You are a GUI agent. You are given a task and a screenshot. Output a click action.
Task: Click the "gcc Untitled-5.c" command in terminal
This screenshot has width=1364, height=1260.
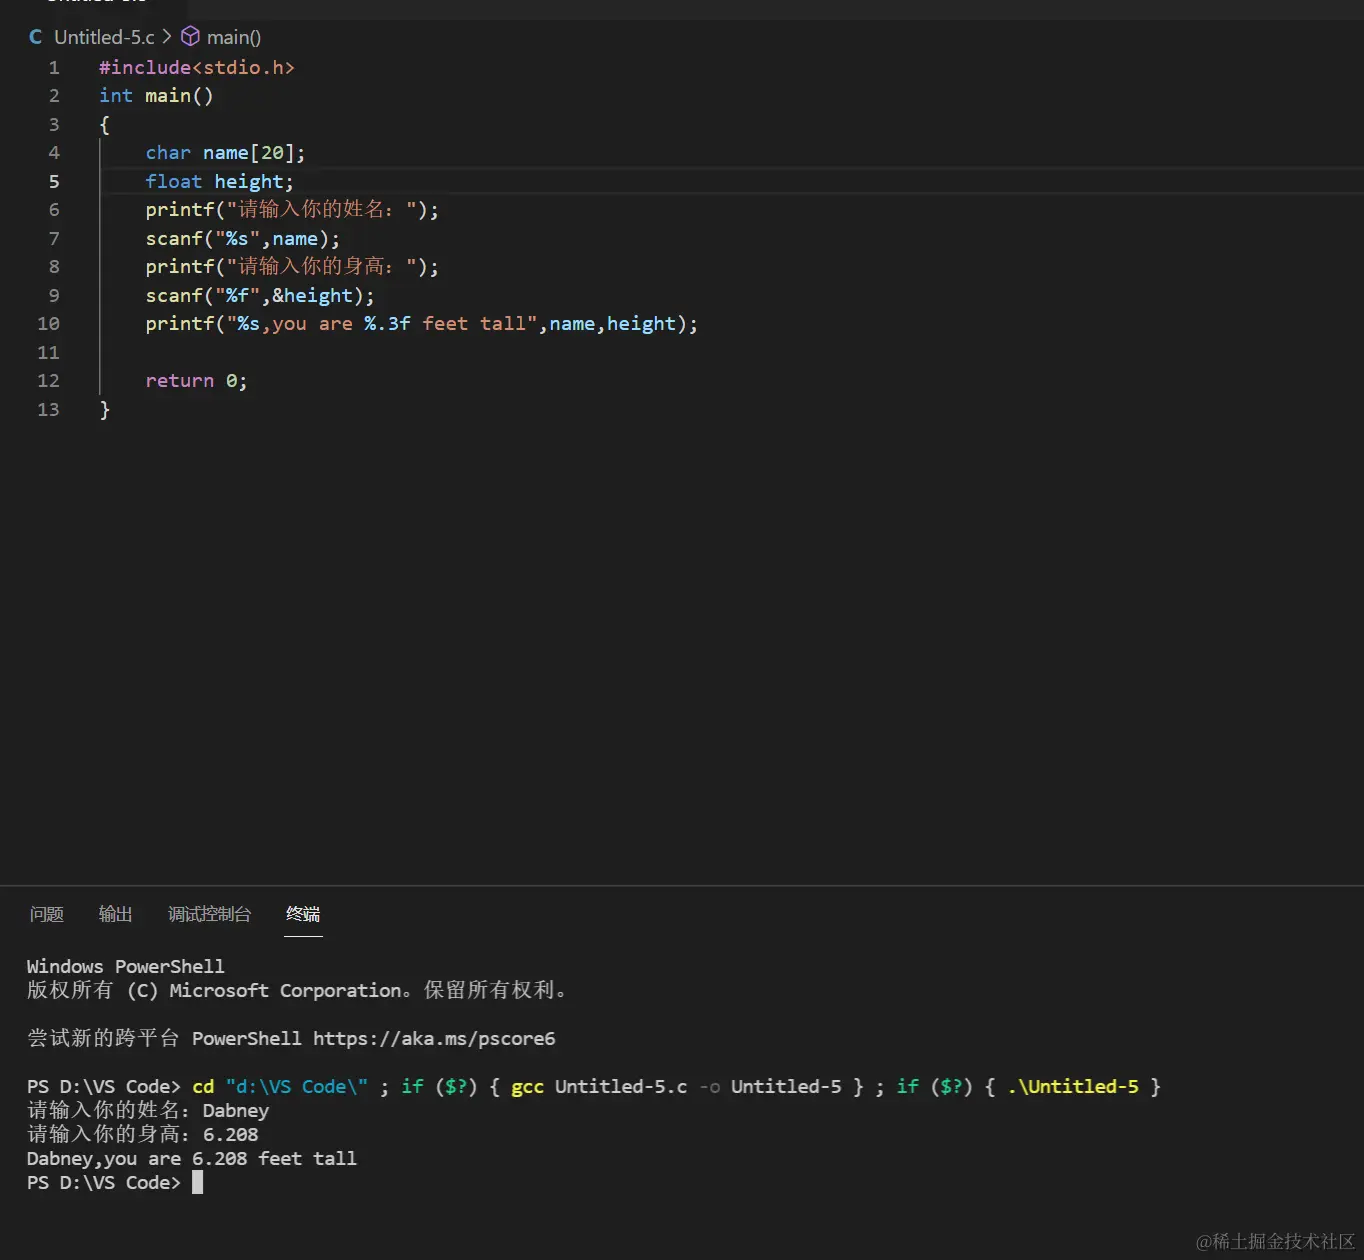coord(599,1086)
